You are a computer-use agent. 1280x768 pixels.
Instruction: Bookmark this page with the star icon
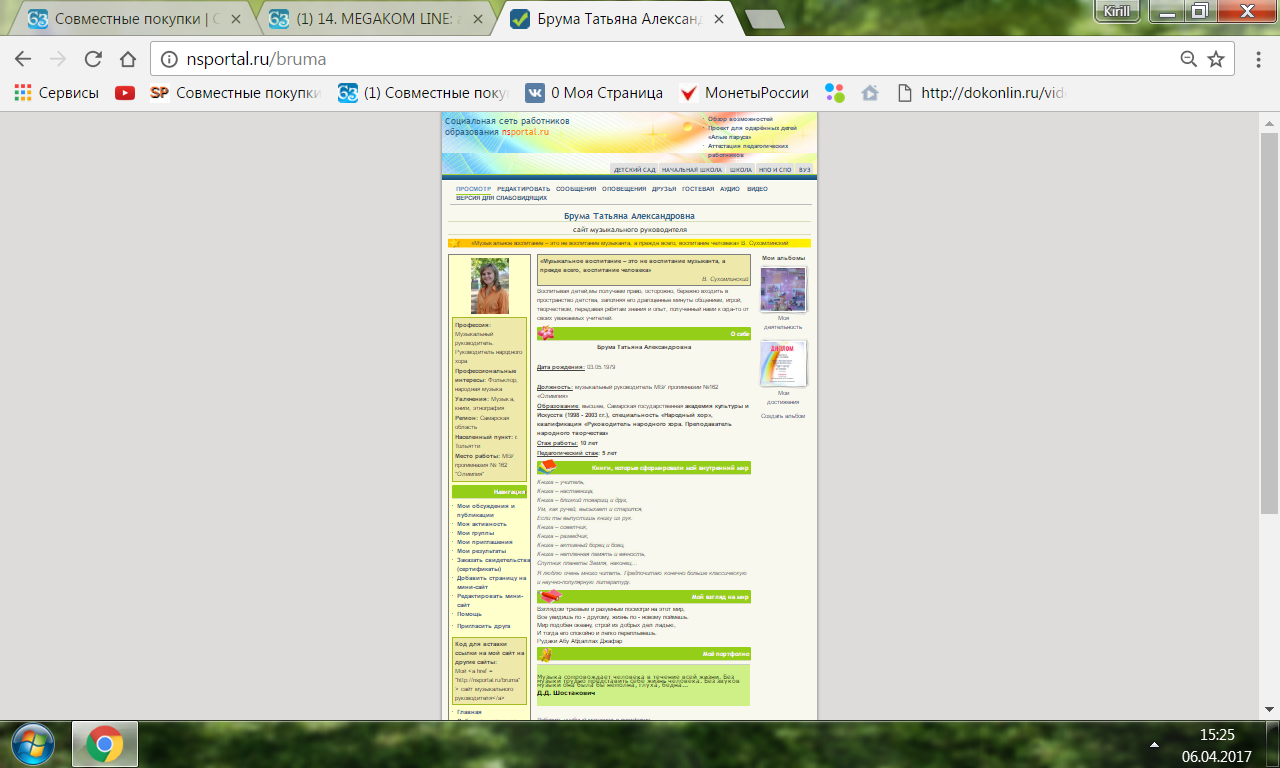point(1216,59)
